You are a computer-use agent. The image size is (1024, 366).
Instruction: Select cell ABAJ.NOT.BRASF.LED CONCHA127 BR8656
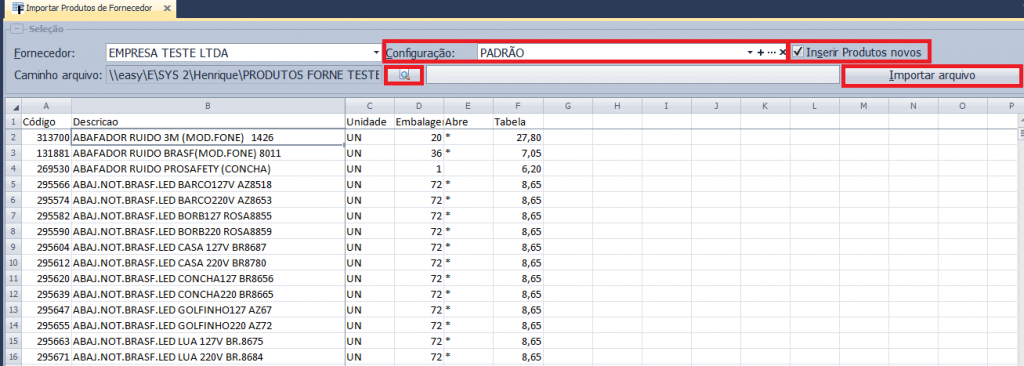click(x=208, y=278)
